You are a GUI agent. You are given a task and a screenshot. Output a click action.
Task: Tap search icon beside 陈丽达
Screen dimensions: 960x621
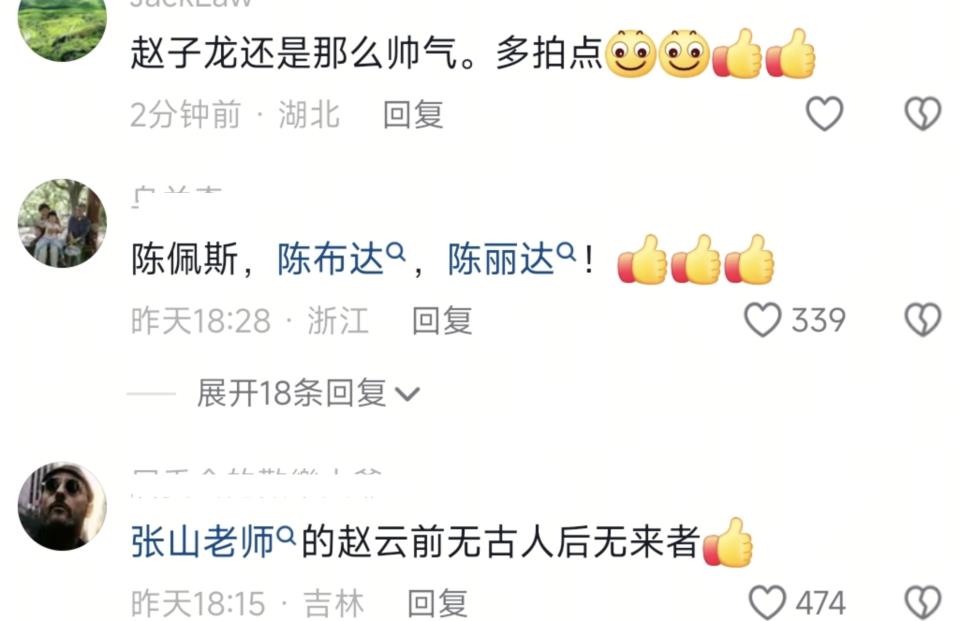tap(567, 252)
